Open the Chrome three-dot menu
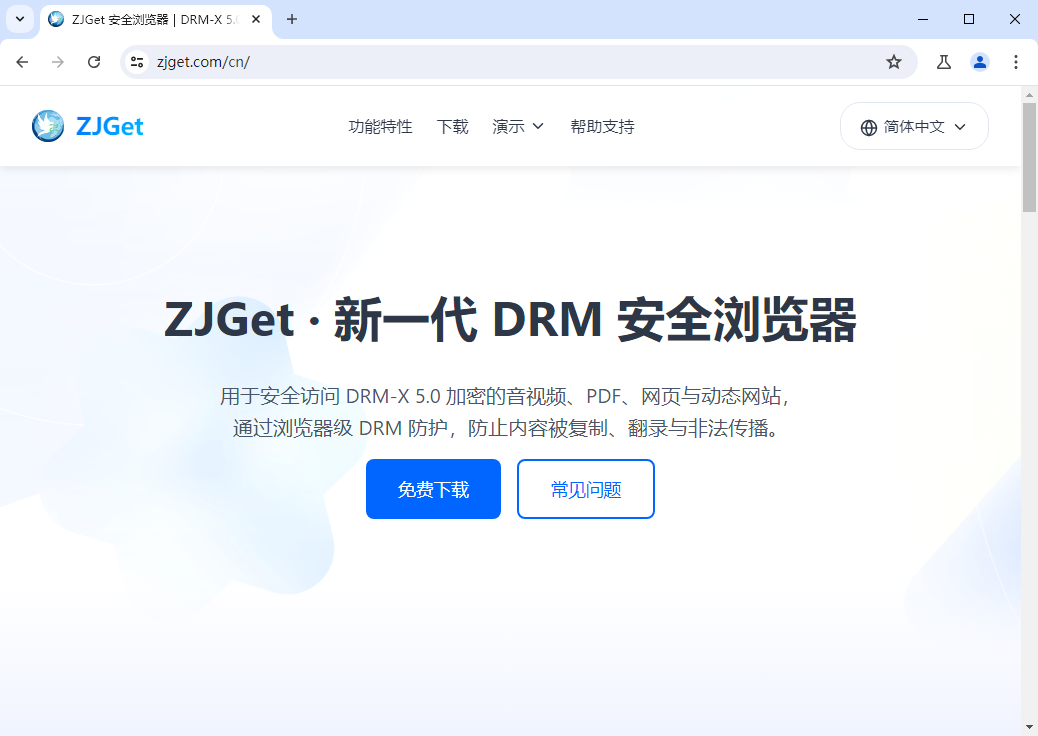Image resolution: width=1038 pixels, height=736 pixels. point(1015,62)
